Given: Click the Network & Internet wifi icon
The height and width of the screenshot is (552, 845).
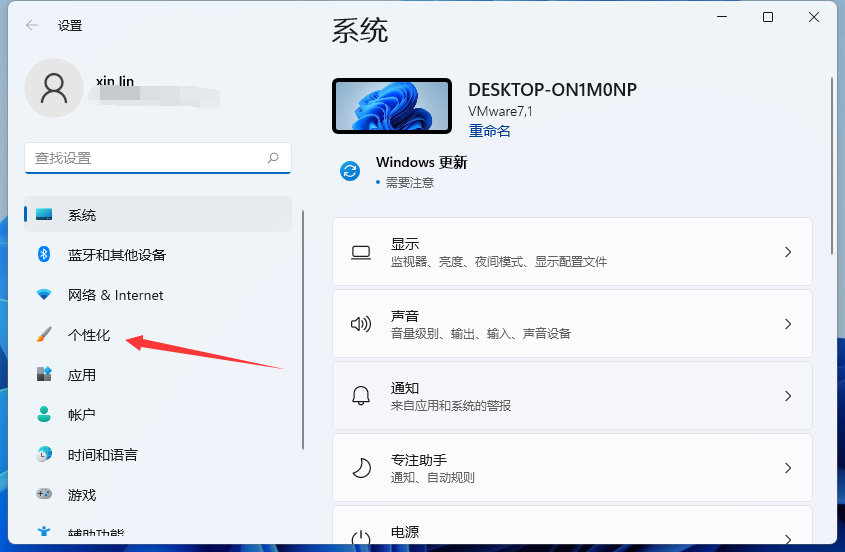Looking at the screenshot, I should pyautogui.click(x=44, y=295).
